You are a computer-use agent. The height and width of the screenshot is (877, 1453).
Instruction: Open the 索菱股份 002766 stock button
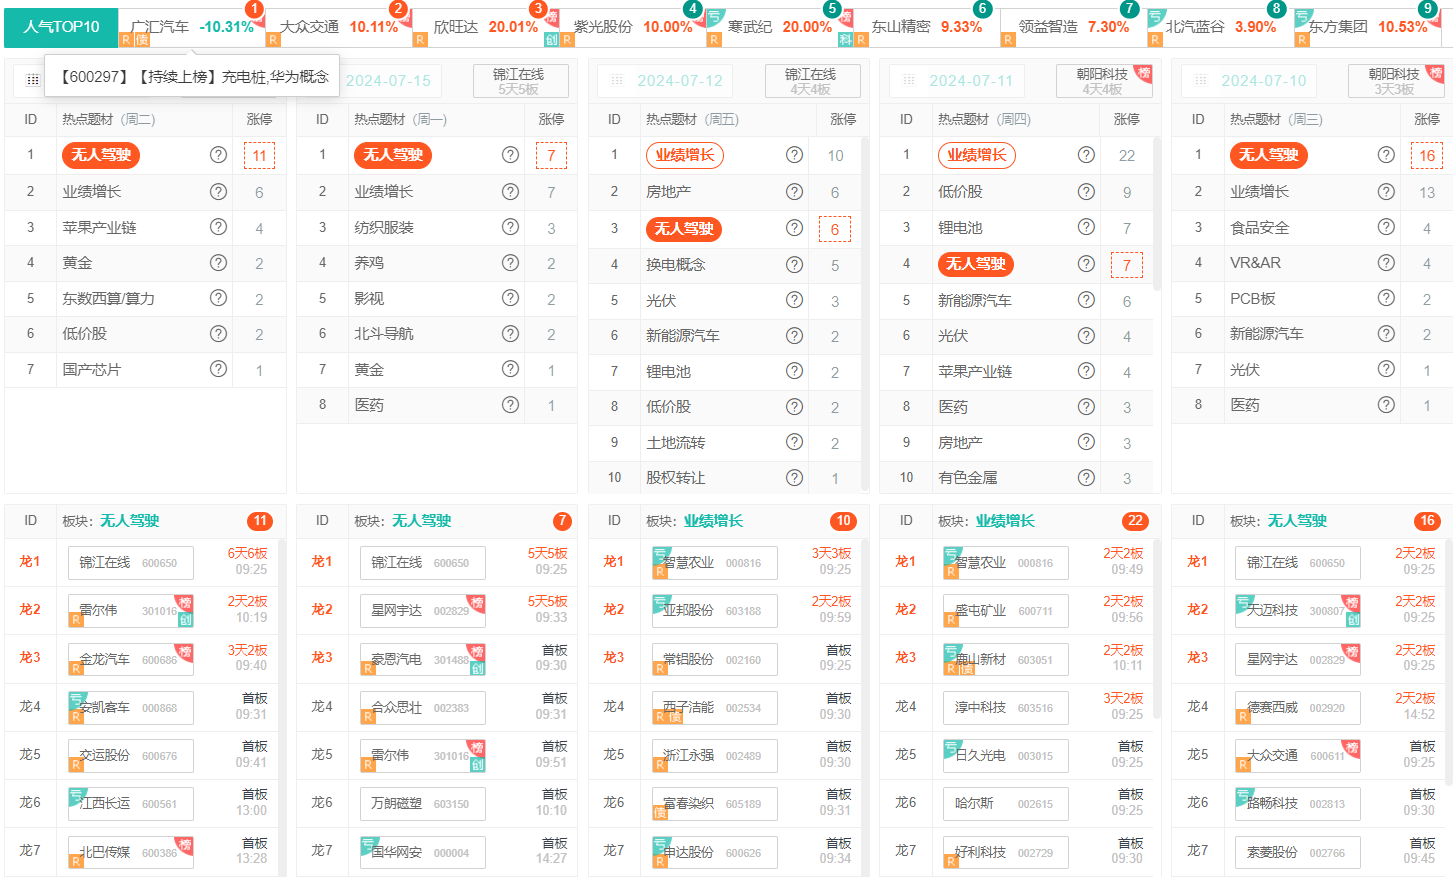click(1298, 853)
